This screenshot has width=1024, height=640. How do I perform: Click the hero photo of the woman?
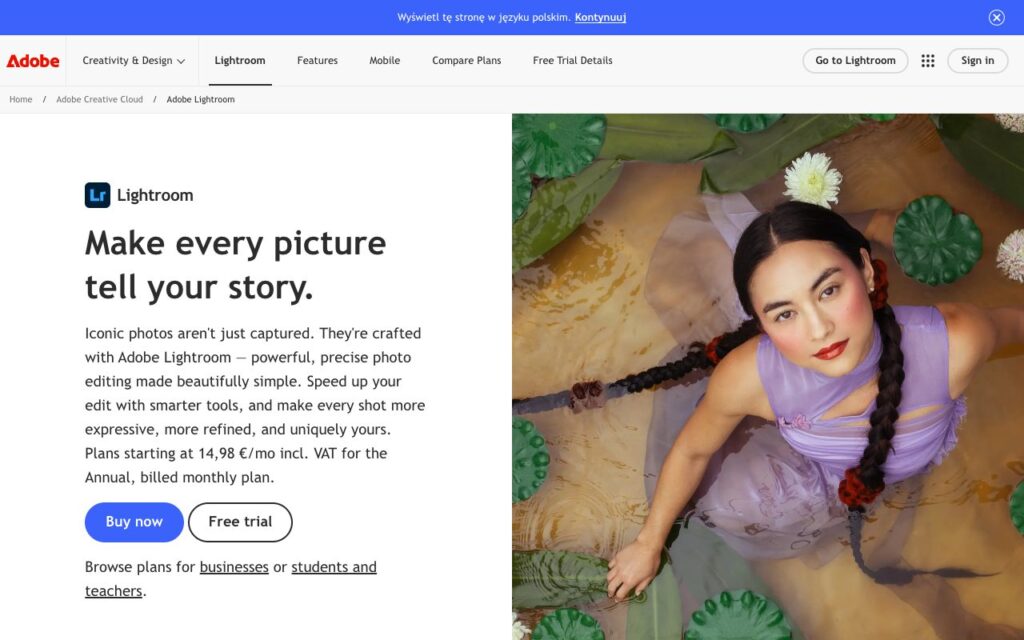pos(768,377)
